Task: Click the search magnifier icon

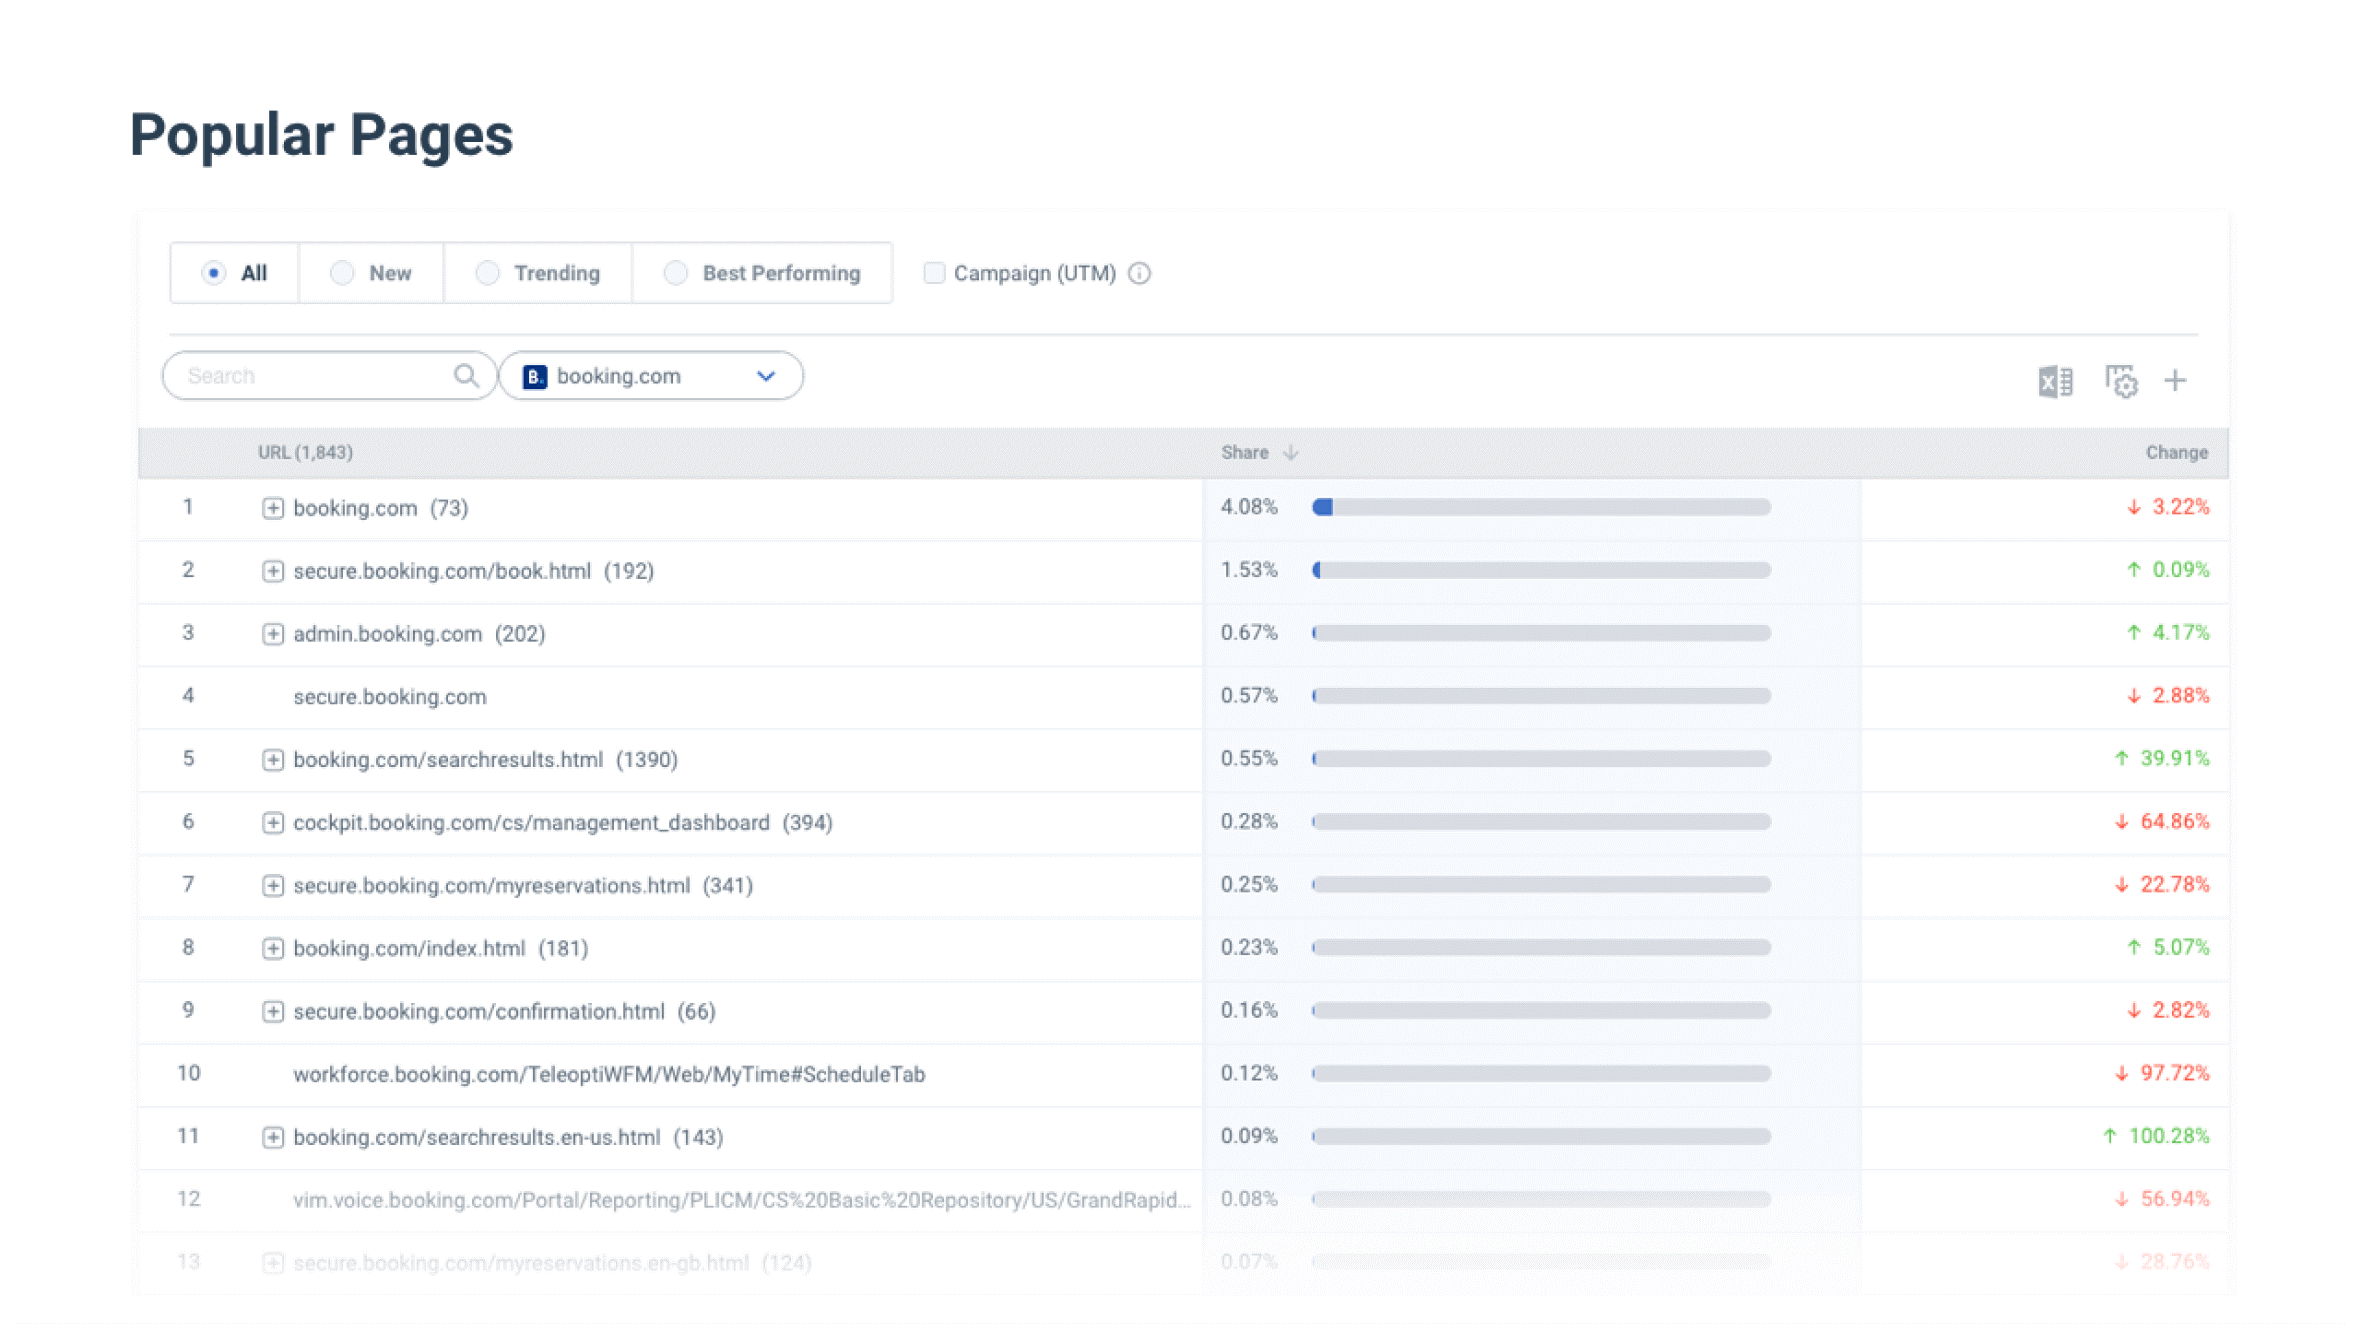Action: 465,376
